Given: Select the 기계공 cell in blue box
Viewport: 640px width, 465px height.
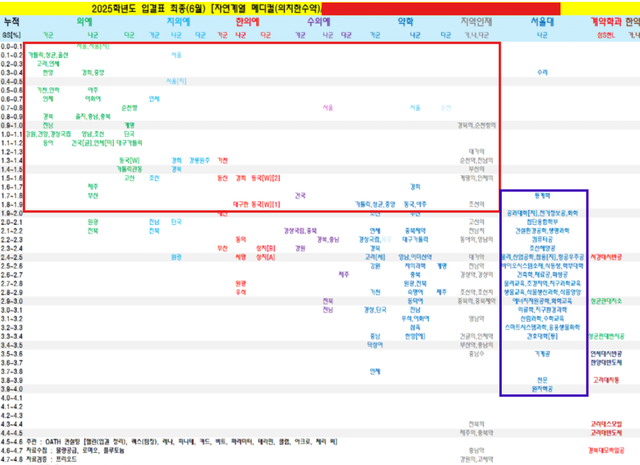Looking at the screenshot, I should point(542,353).
